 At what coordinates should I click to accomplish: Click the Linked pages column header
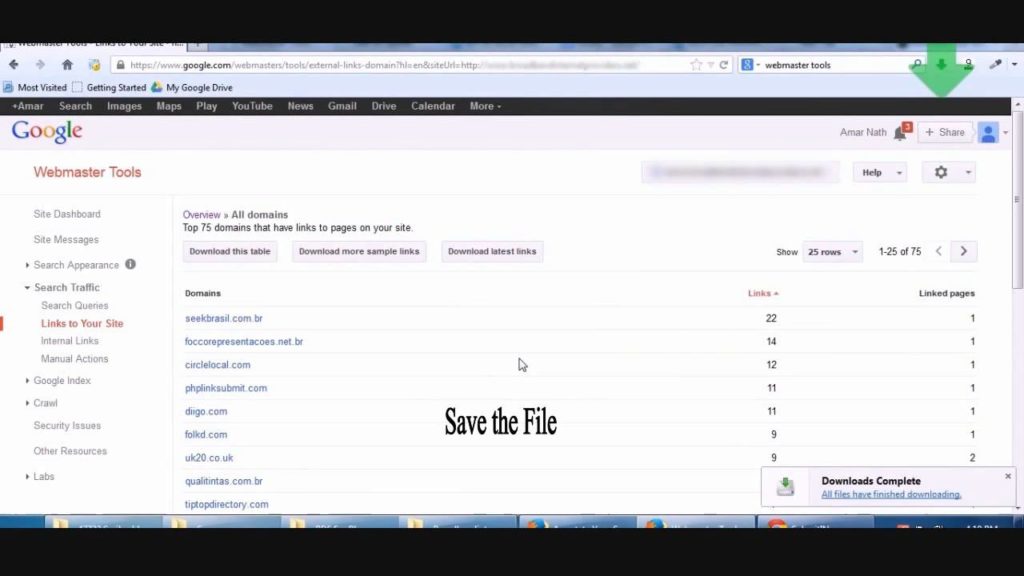[x=946, y=293]
